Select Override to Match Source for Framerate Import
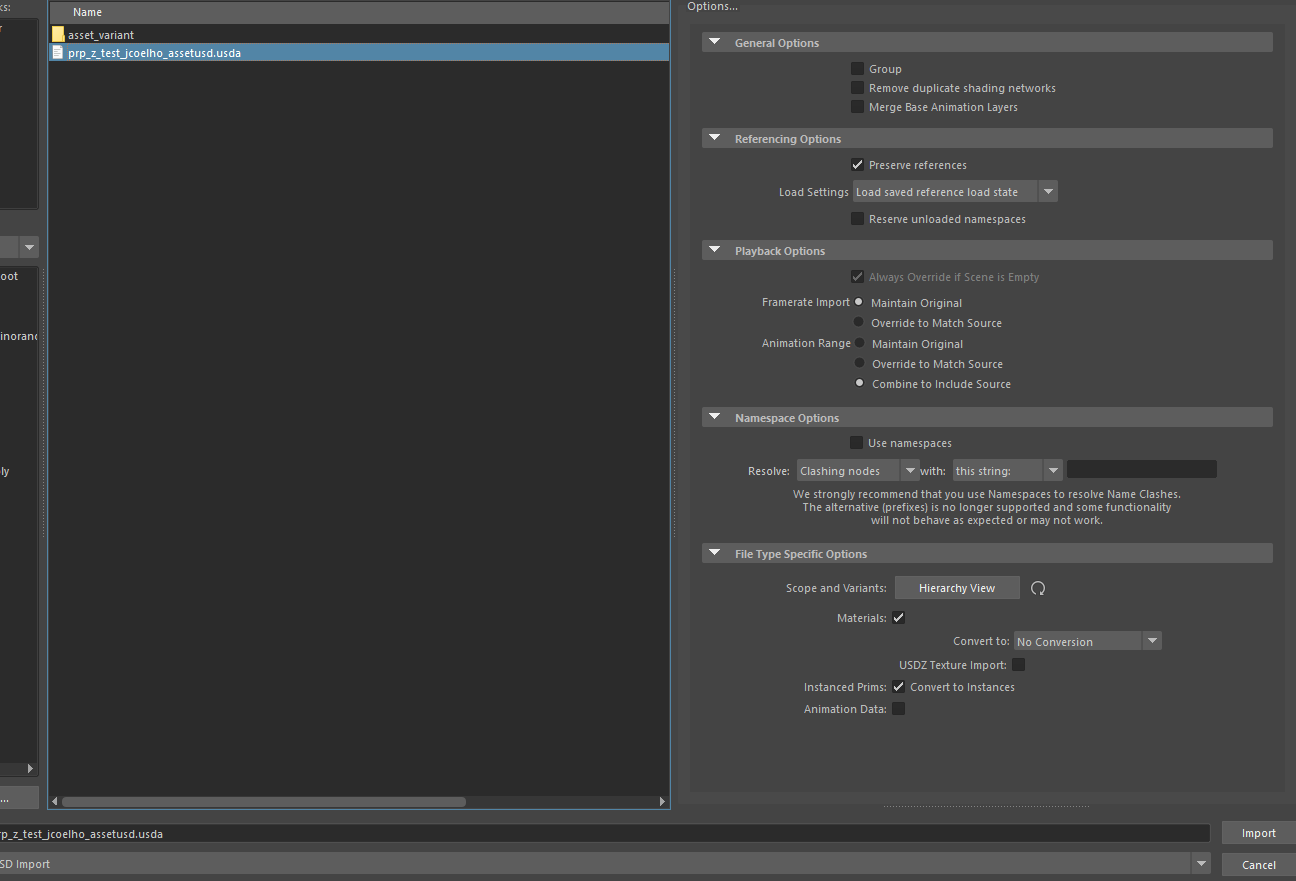This screenshot has height=881, width=1296. click(859, 322)
